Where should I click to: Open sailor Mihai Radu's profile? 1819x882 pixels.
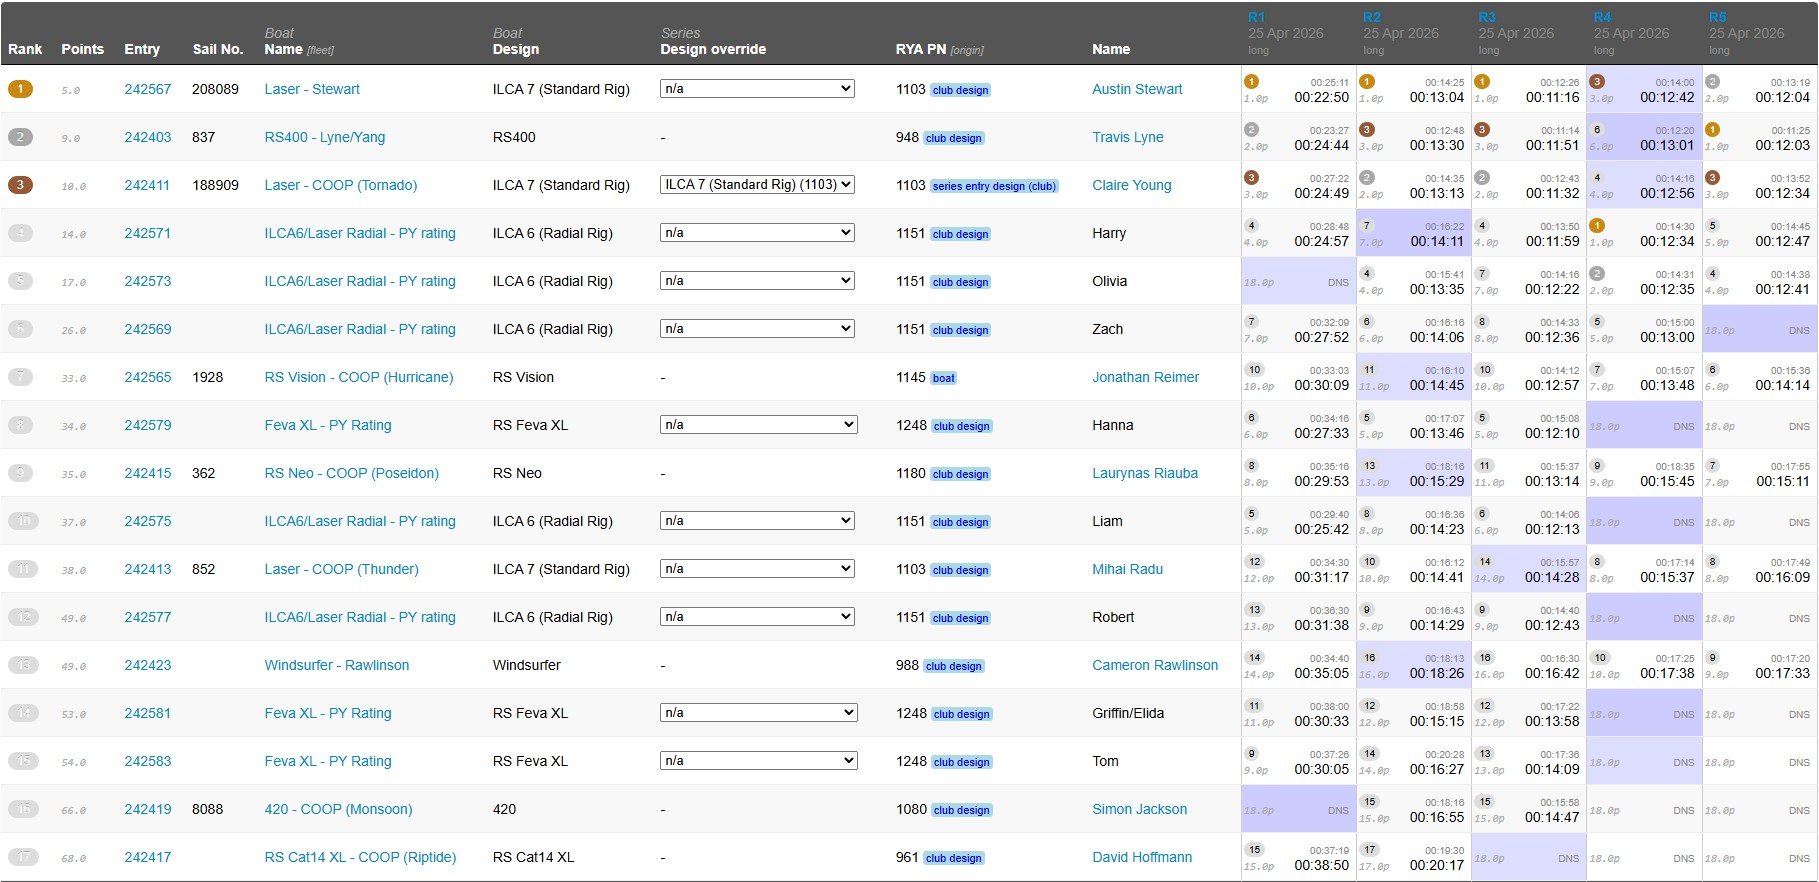coord(1127,569)
